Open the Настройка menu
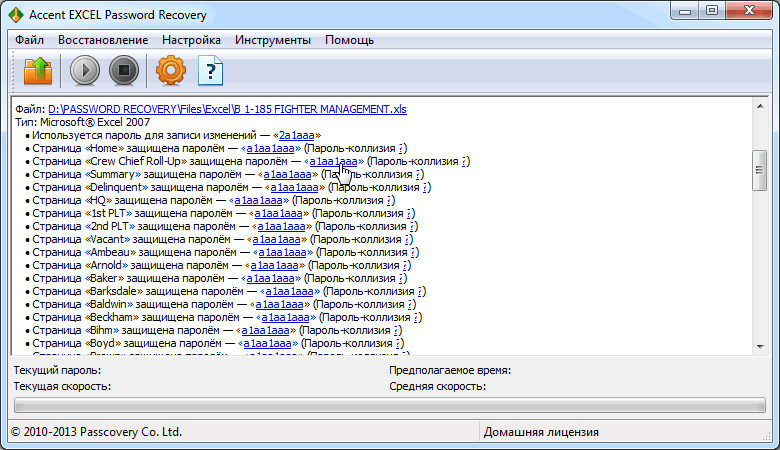The image size is (780, 450). pos(191,40)
